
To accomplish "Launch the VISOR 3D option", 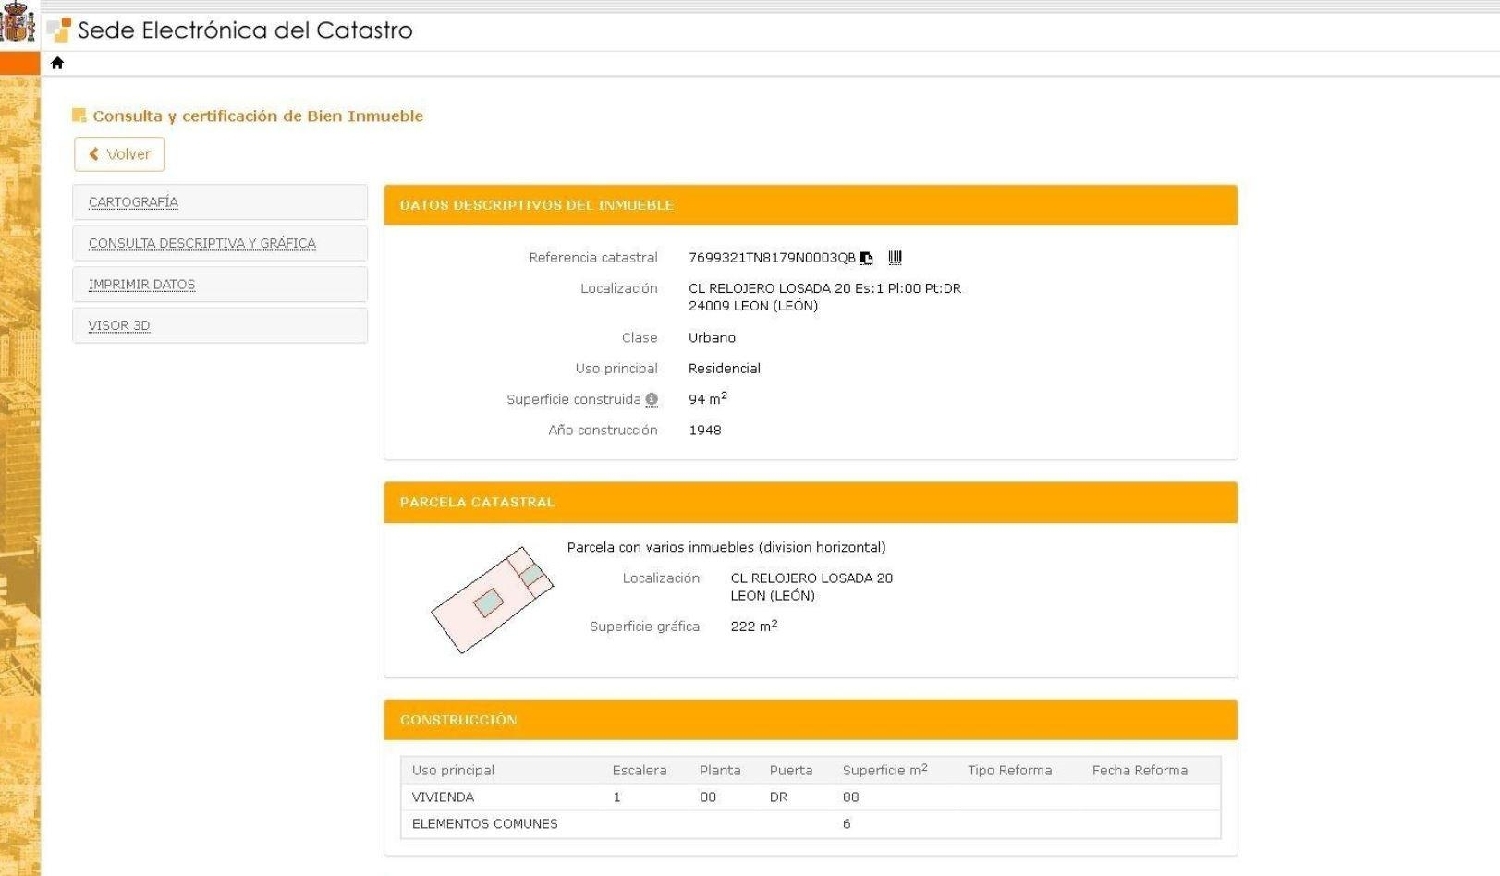I will [x=119, y=326].
